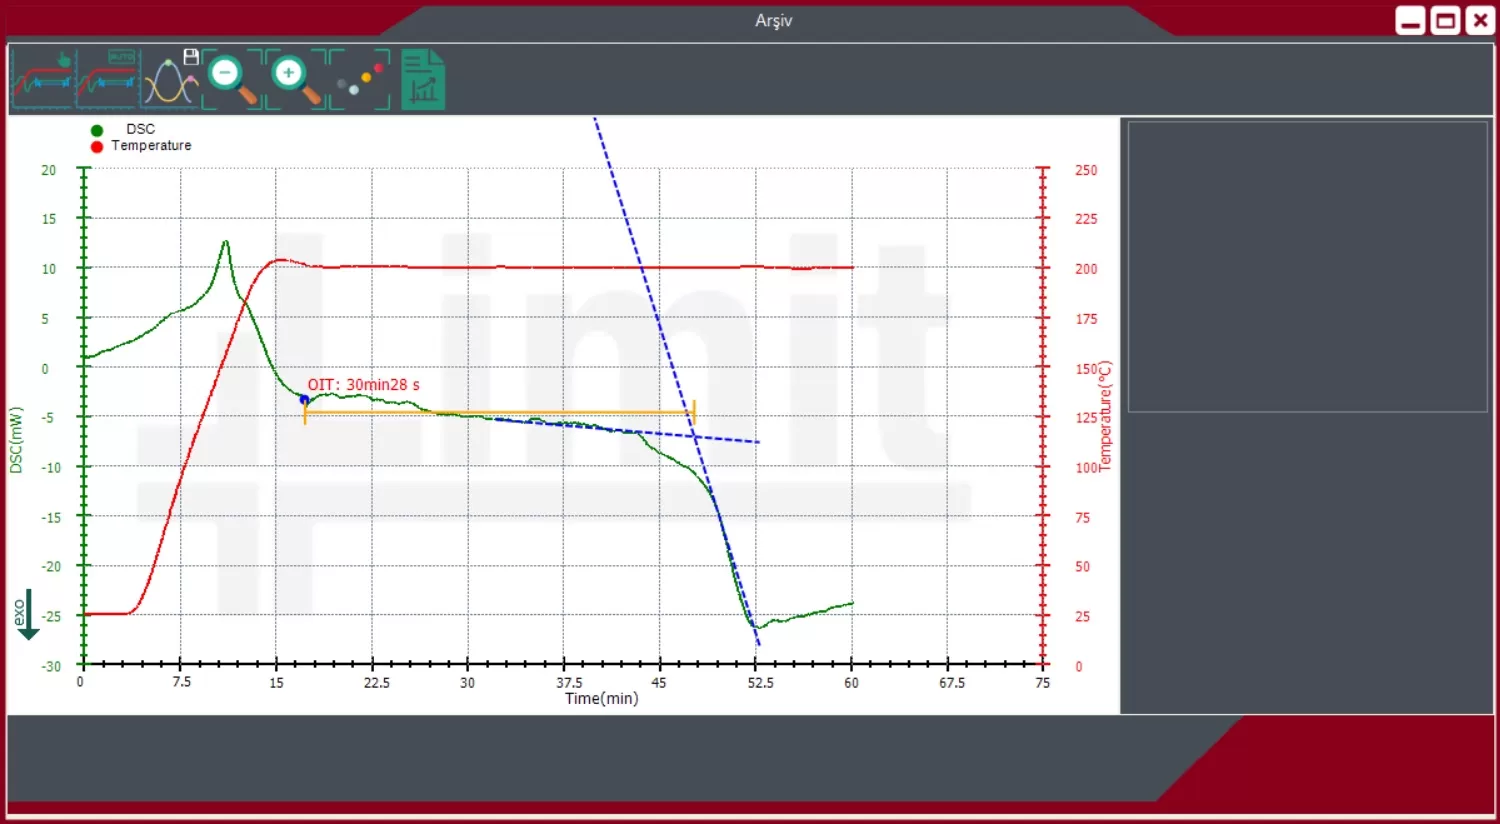Select the AUTO OIT analysis tool
The width and height of the screenshot is (1500, 824).
tap(107, 79)
